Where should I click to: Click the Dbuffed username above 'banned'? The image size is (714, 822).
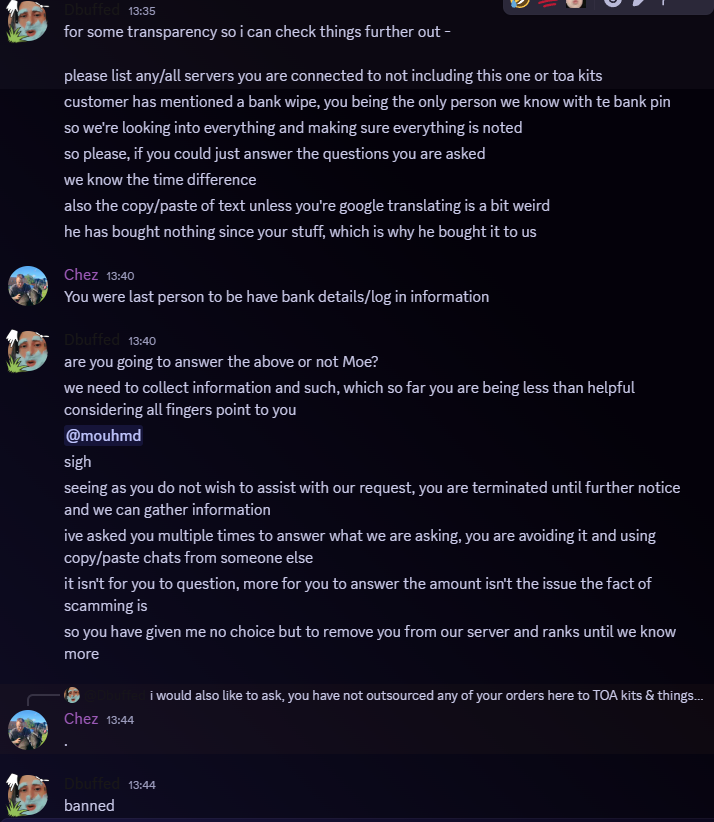click(x=92, y=784)
